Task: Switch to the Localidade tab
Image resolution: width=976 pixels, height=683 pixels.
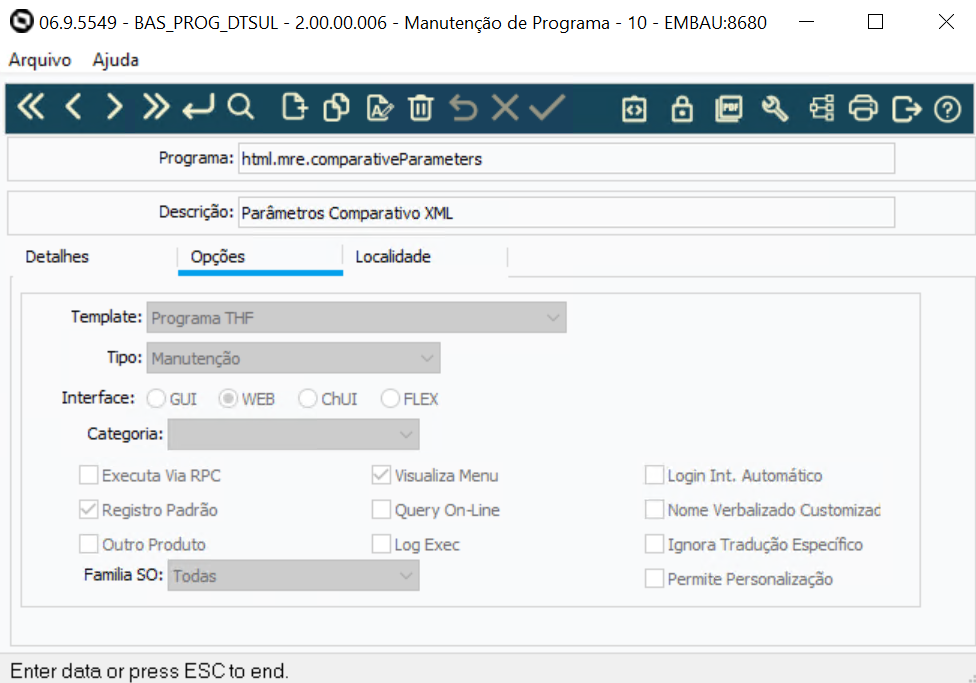Action: coord(426,257)
